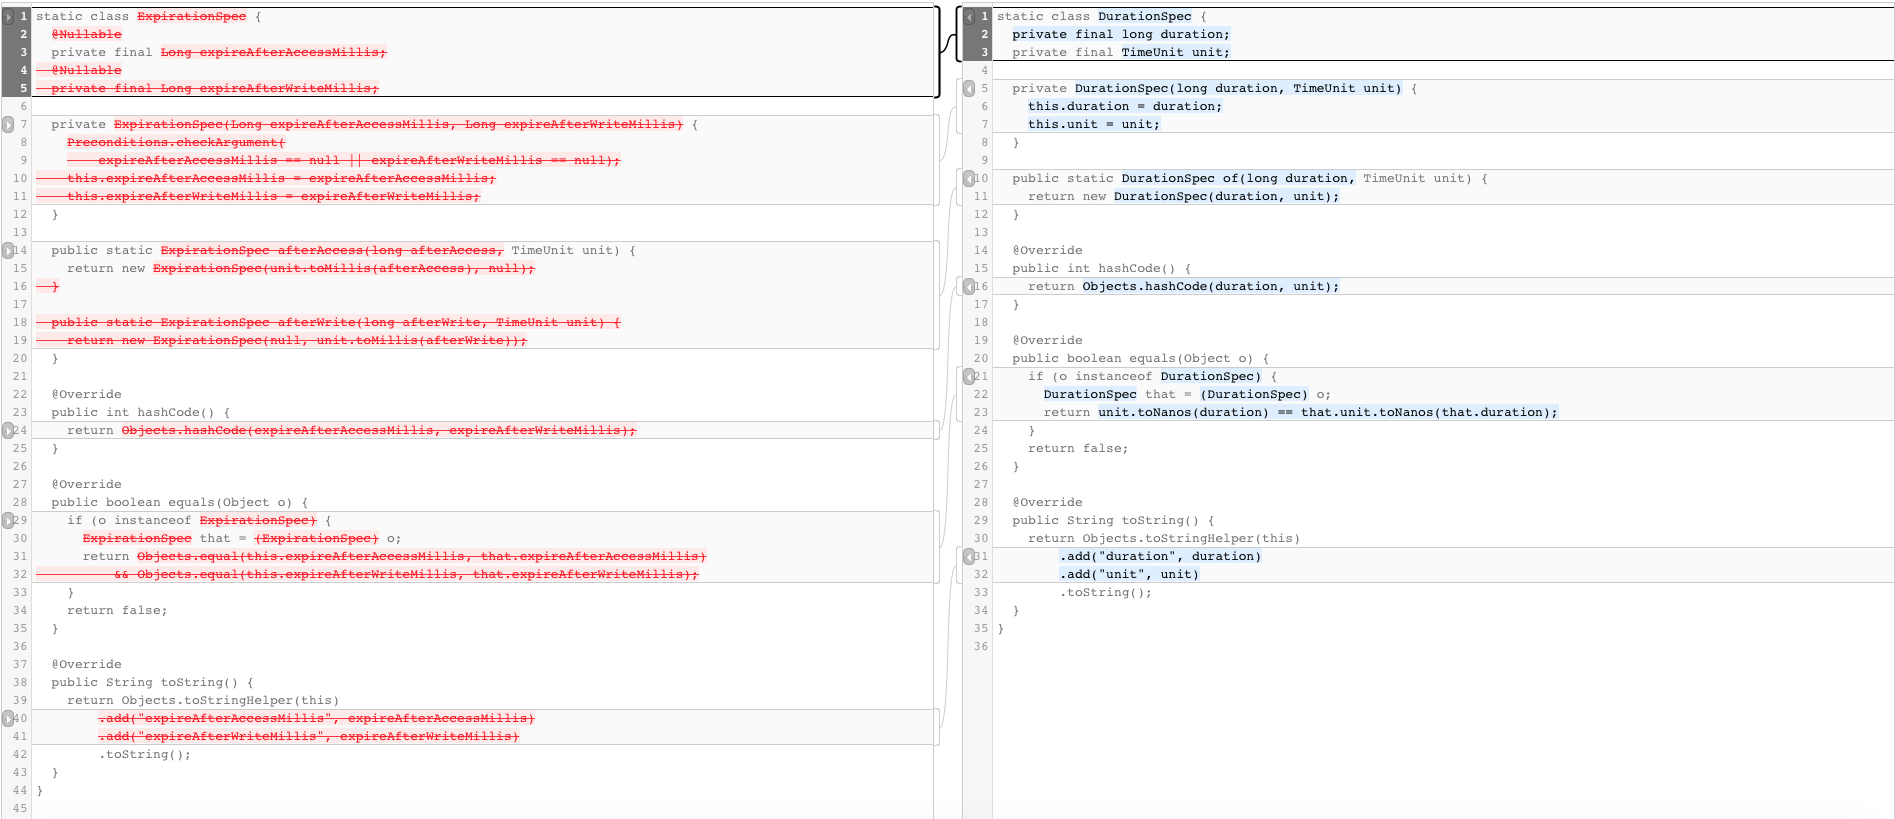Click the merge arrow beside left line 24
The width and height of the screenshot is (1895, 819).
coord(9,431)
